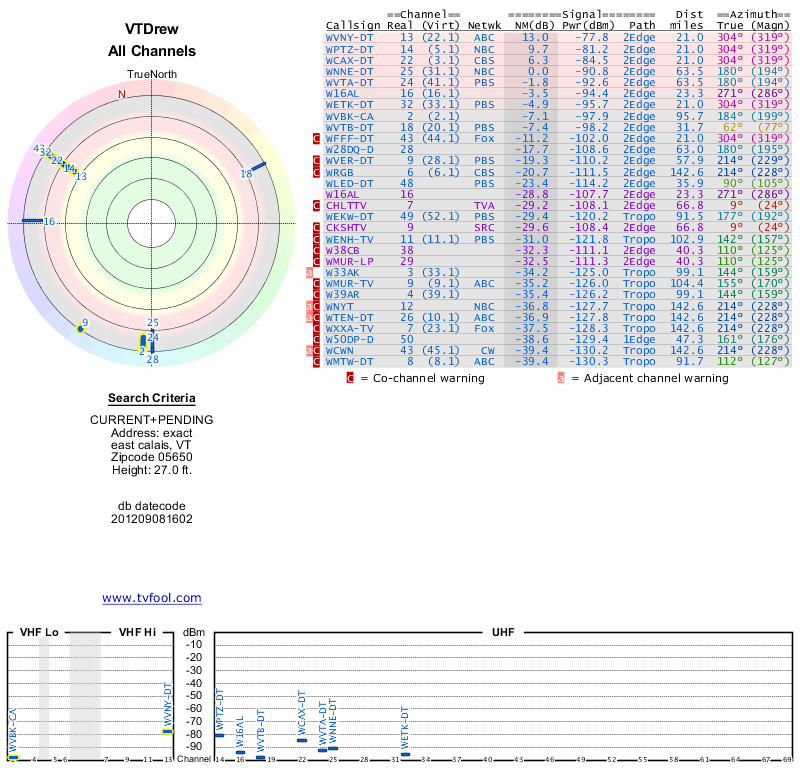Click the WCAX-DT callsign entry

349,60
